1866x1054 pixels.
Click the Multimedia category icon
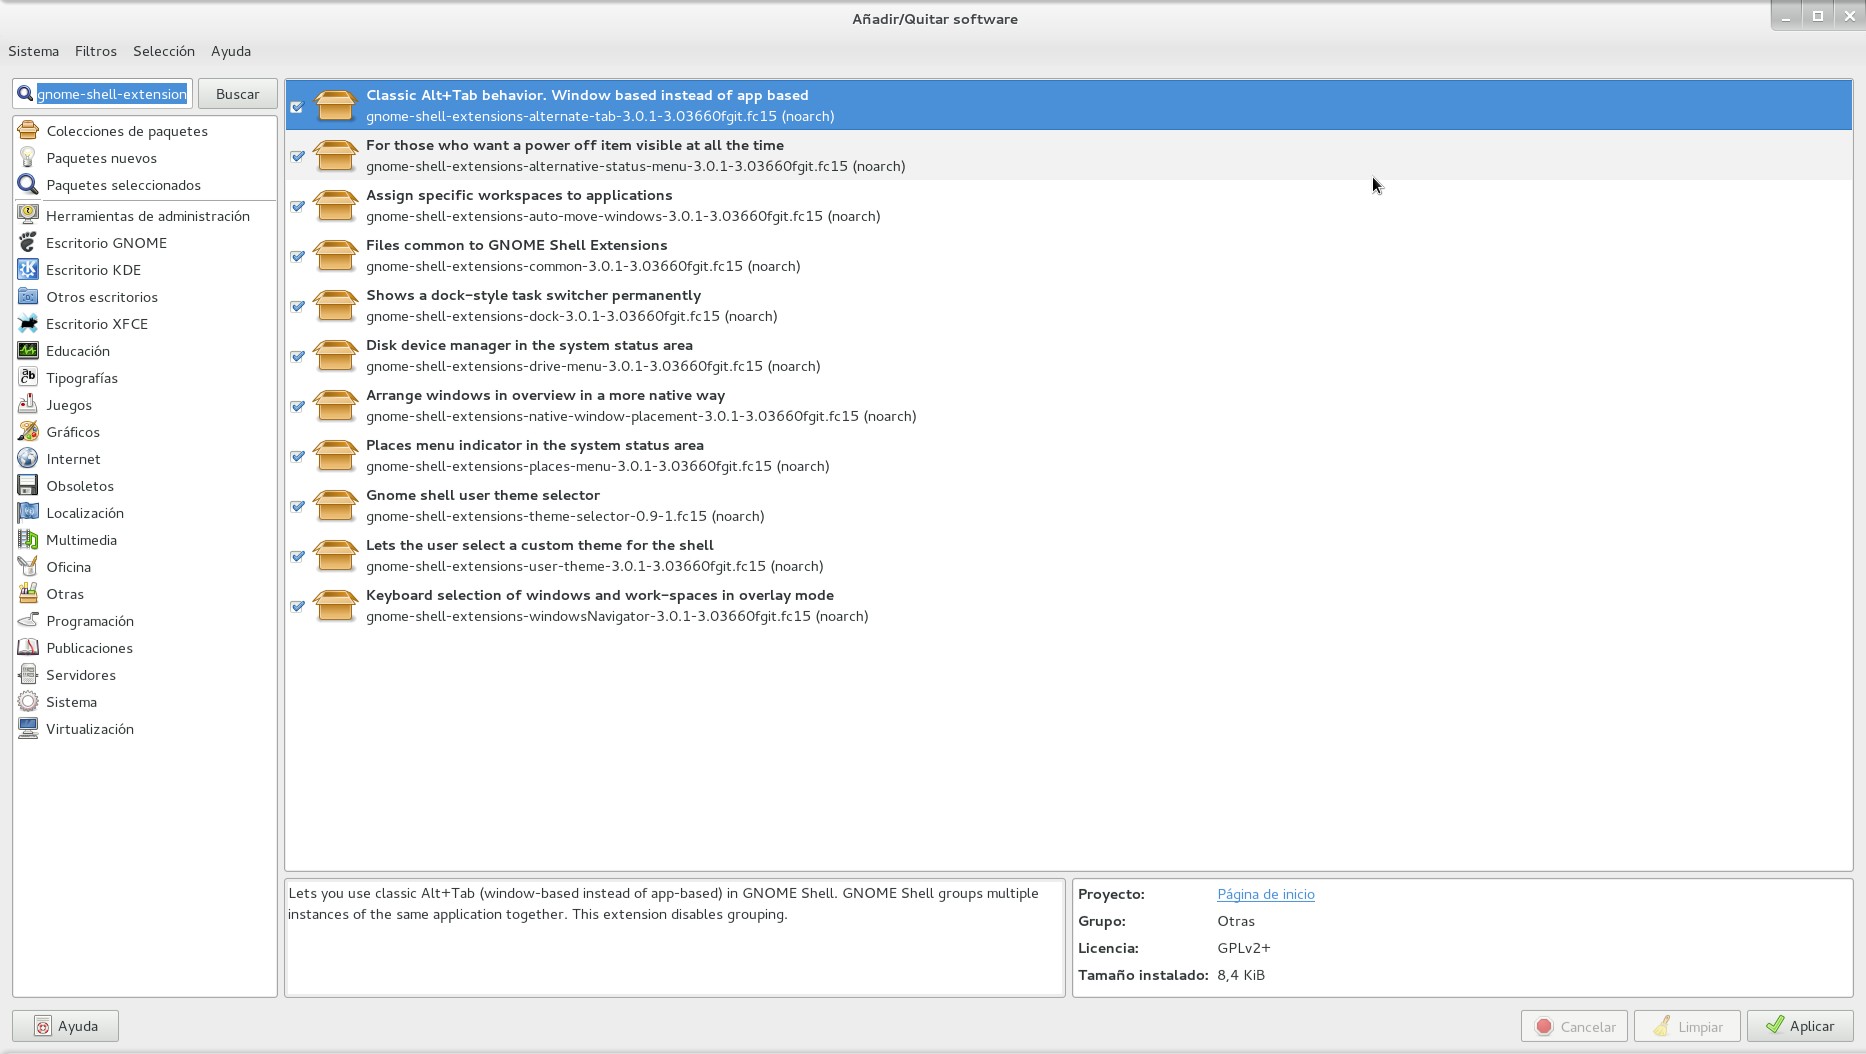pyautogui.click(x=28, y=540)
